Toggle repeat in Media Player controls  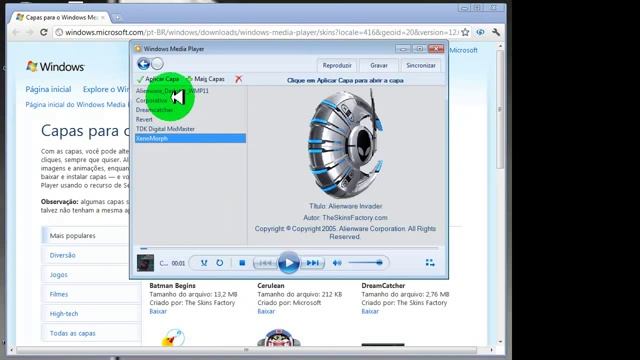pyautogui.click(x=220, y=263)
